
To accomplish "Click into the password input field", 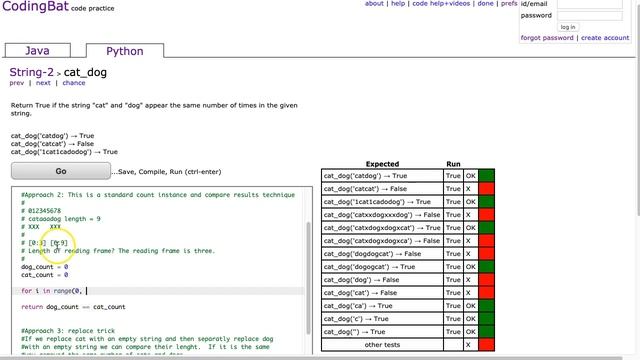I will 590,16.
